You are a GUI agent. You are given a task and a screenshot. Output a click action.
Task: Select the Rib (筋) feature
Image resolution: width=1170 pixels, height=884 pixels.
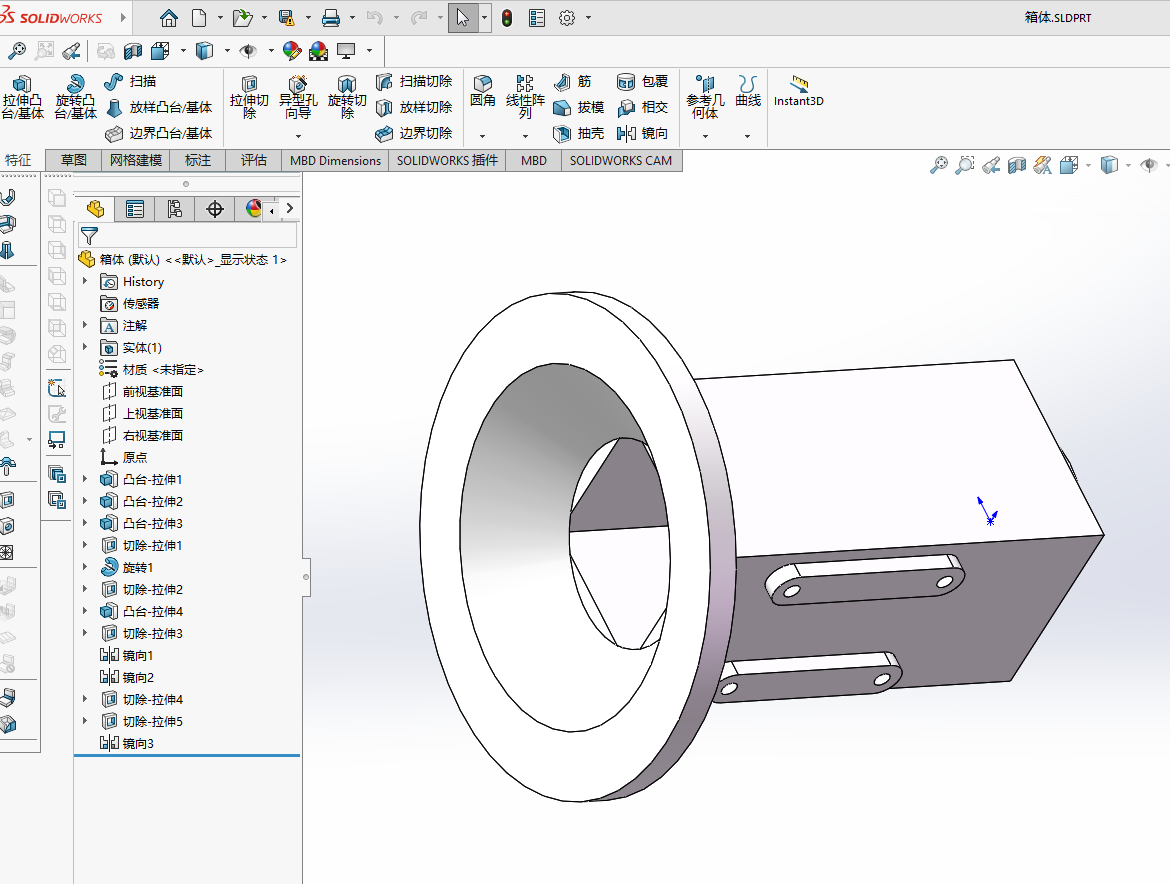[x=573, y=81]
